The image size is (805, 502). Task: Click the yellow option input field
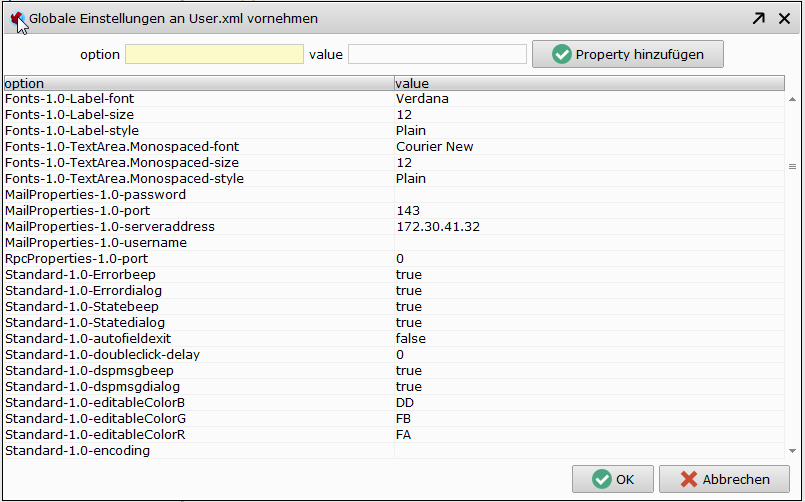214,54
